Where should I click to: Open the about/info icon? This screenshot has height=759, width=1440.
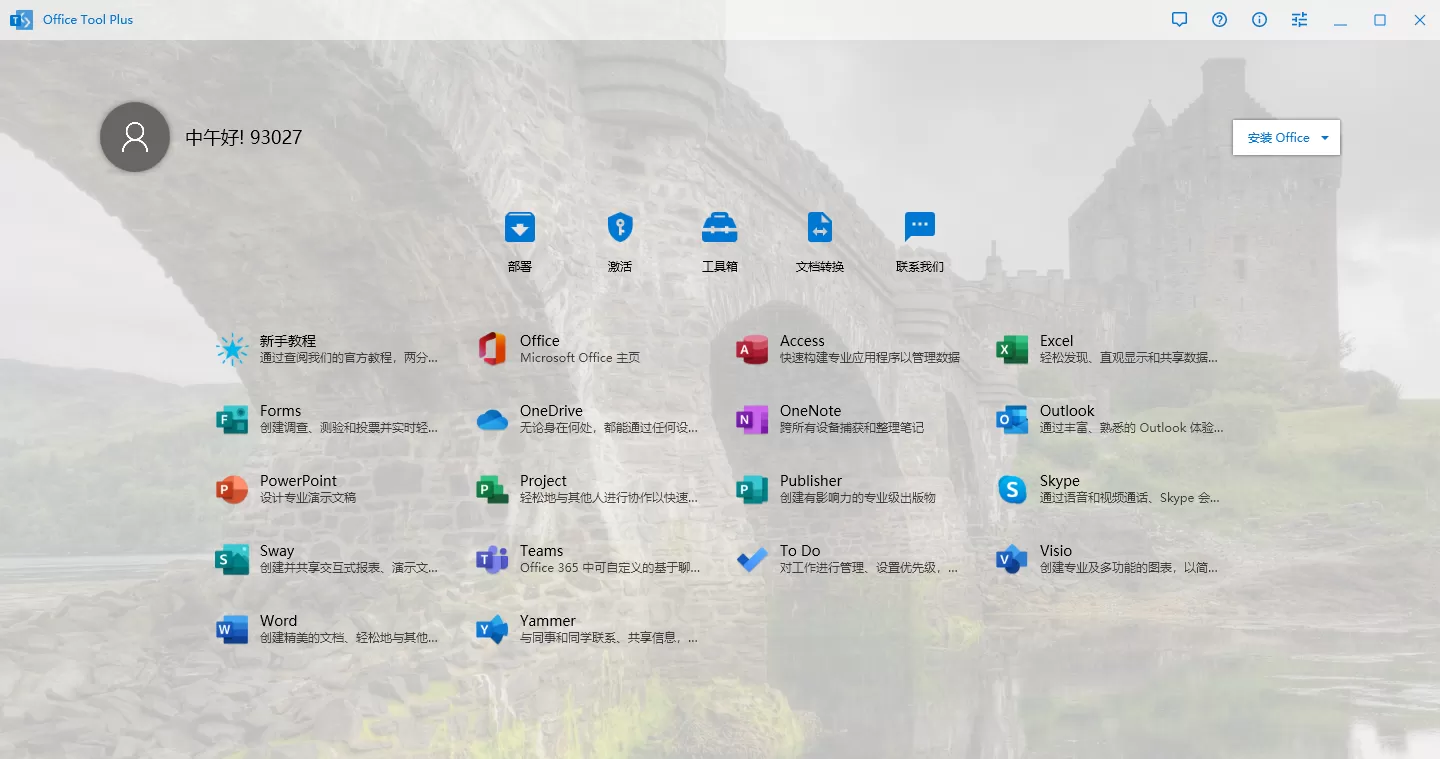click(x=1259, y=19)
